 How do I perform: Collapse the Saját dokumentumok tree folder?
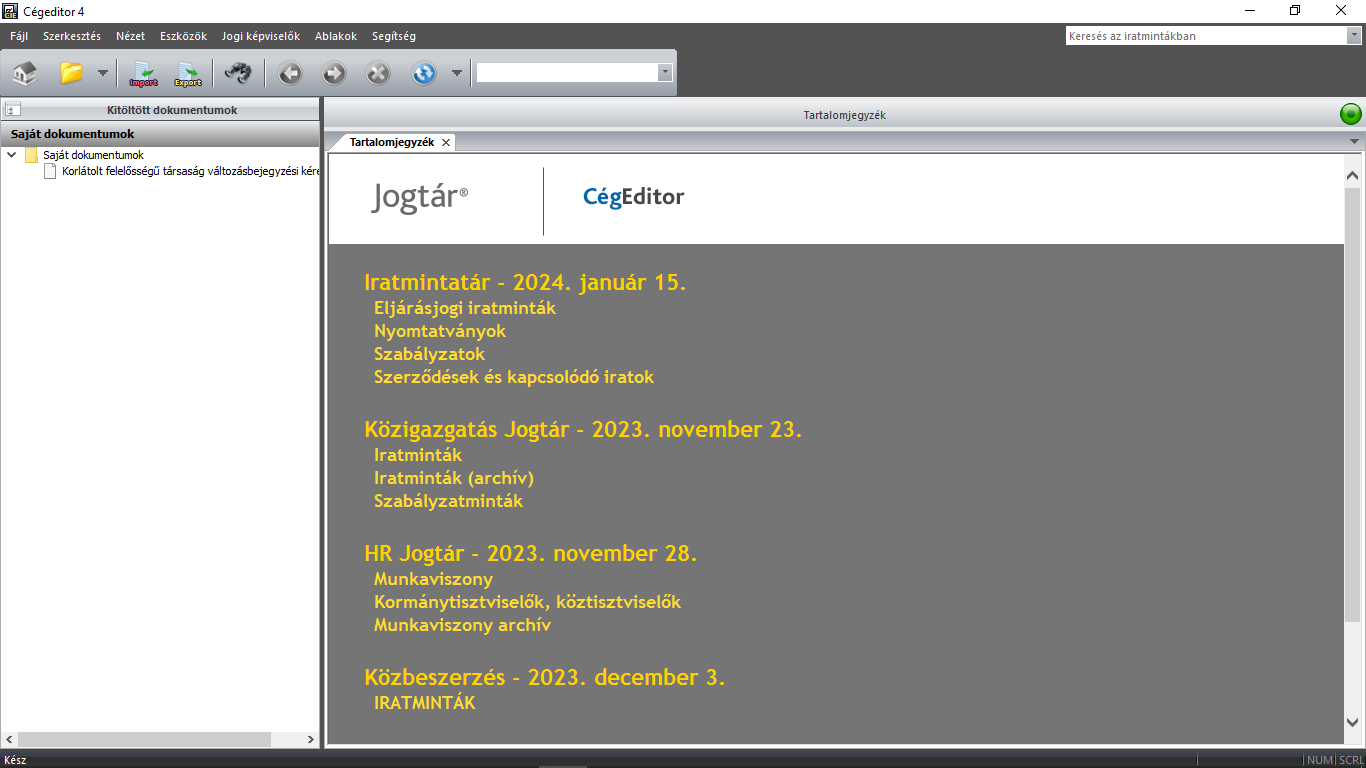[x=11, y=155]
